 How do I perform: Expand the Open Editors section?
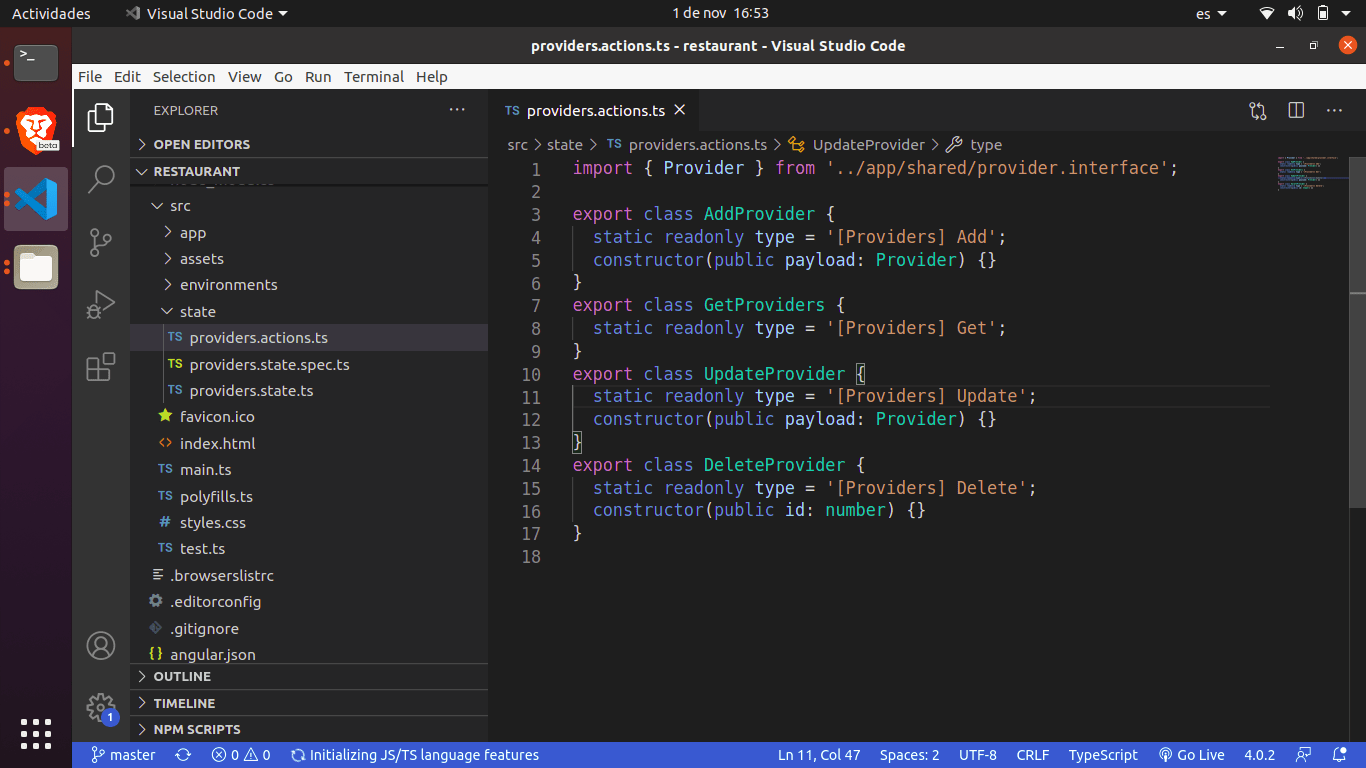(309, 144)
